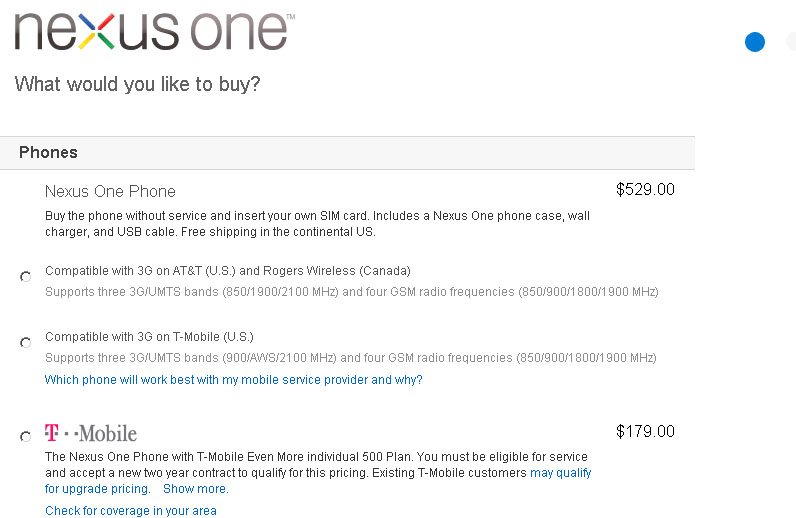Click 'Compatible with 3G on T-Mobile (U.S.)' label
Screen dimensions: 796x518
click(149, 337)
